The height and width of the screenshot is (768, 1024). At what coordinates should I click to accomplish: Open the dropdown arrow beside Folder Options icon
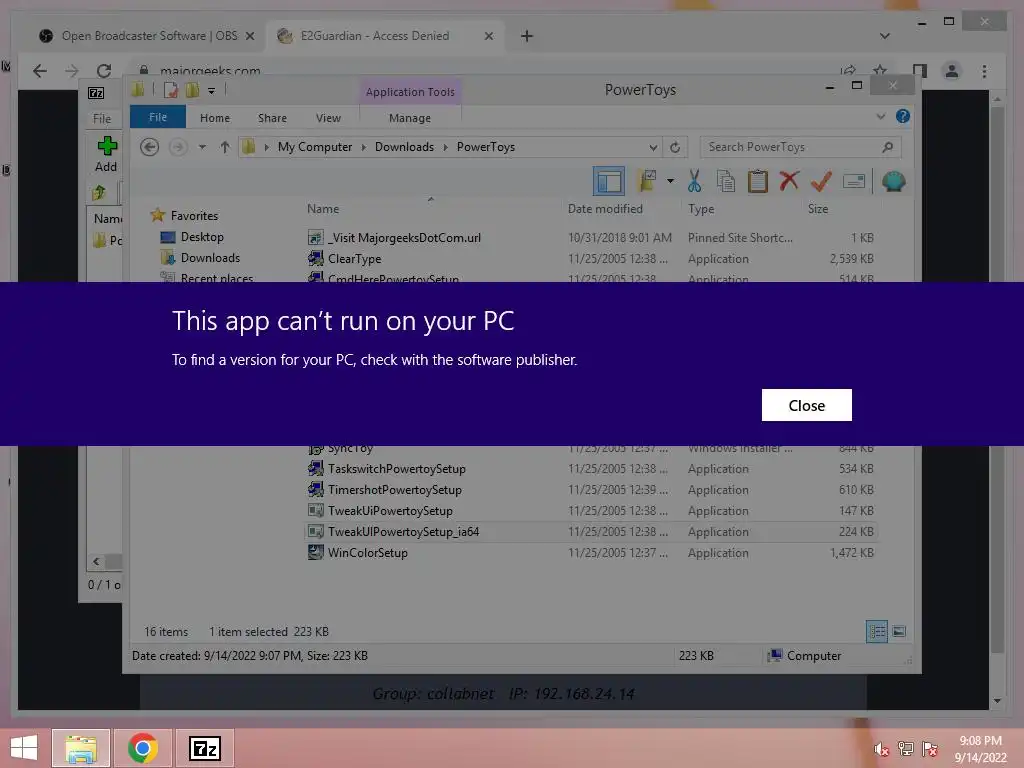pos(671,181)
